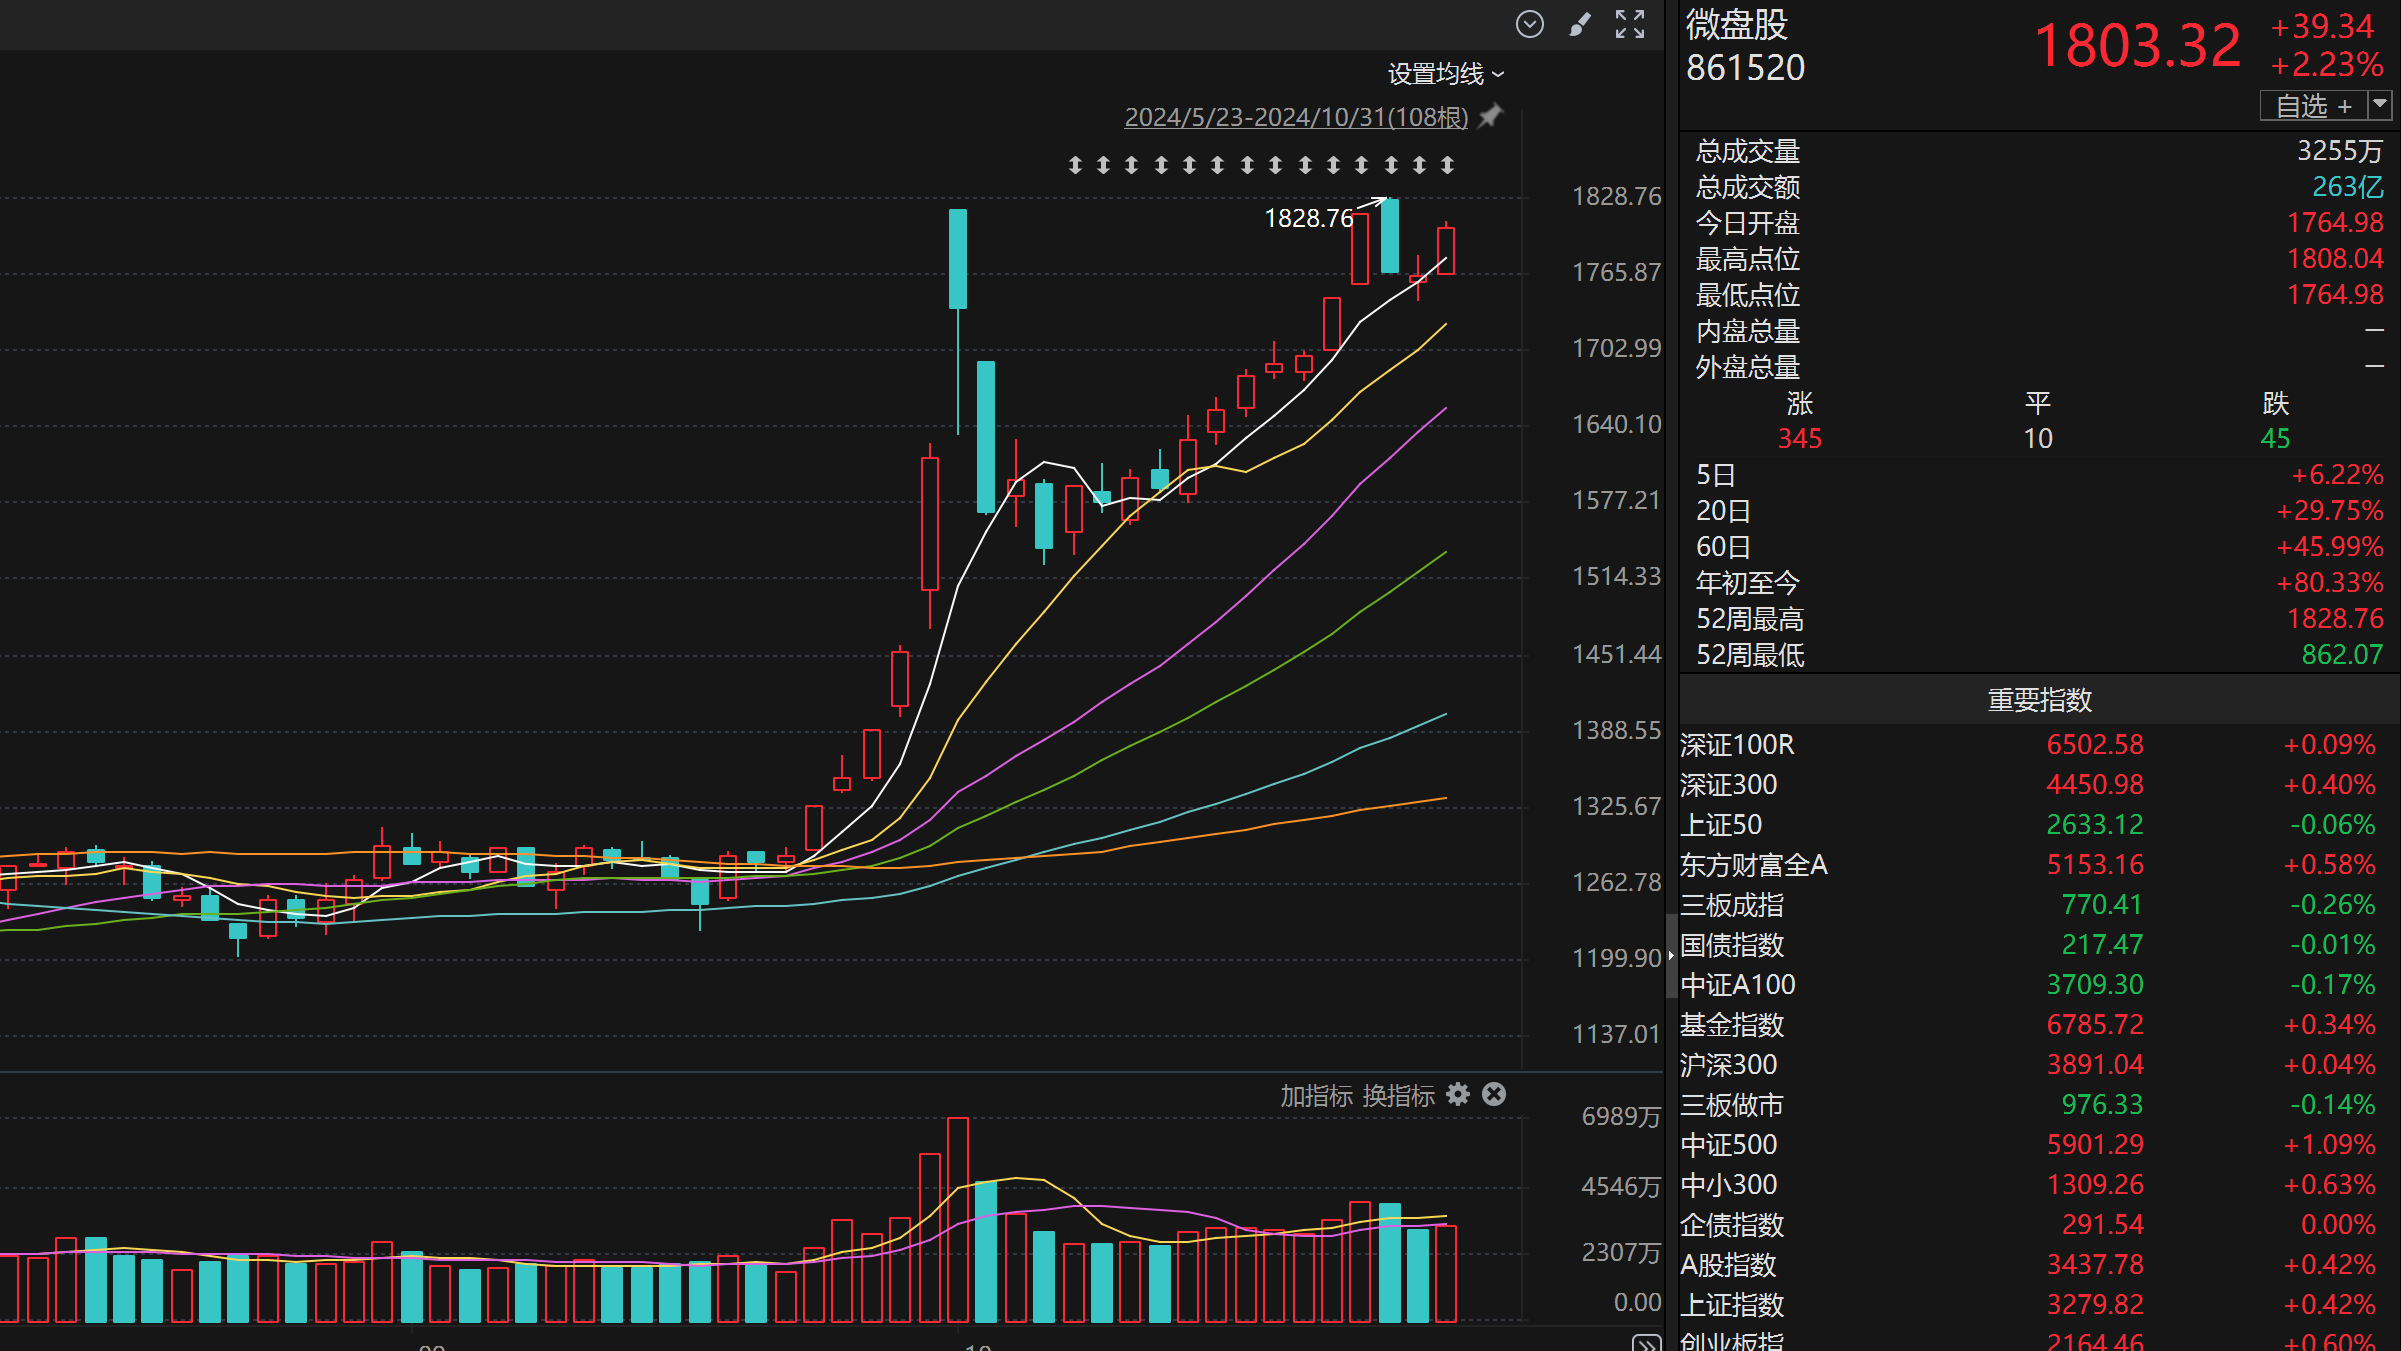
Task: Click the double-chevron button at chart bottom
Action: pyautogui.click(x=1646, y=1342)
